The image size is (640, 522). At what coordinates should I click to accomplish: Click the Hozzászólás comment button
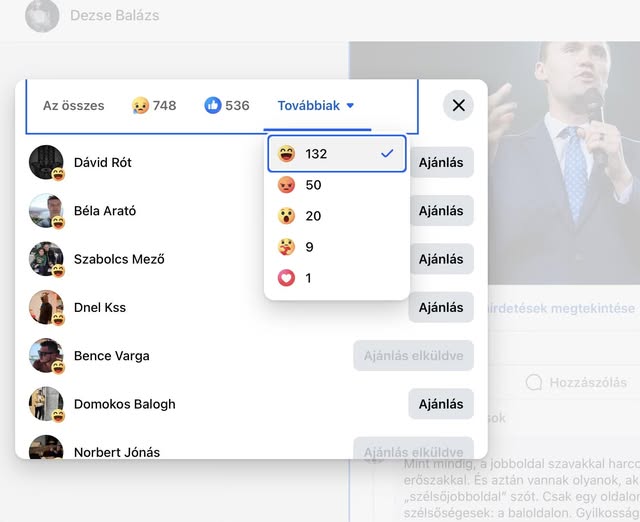[x=576, y=382]
